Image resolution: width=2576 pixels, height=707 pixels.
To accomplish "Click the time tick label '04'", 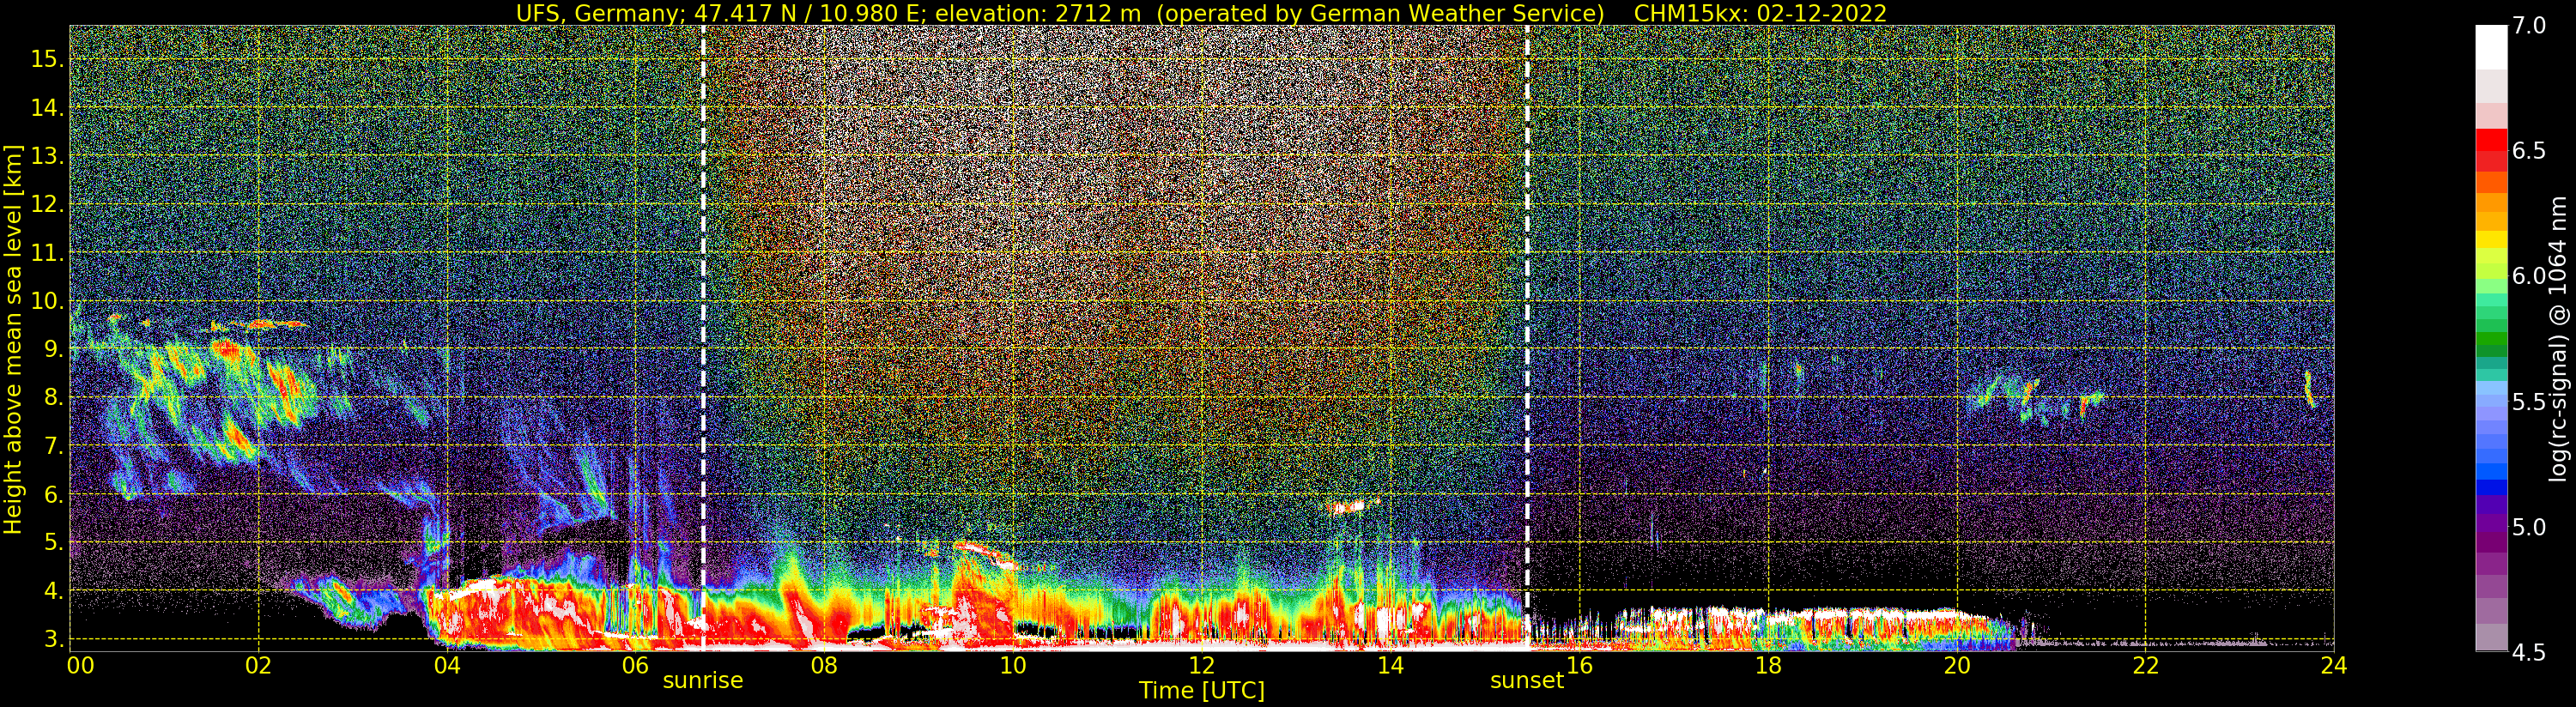I will coord(447,665).
